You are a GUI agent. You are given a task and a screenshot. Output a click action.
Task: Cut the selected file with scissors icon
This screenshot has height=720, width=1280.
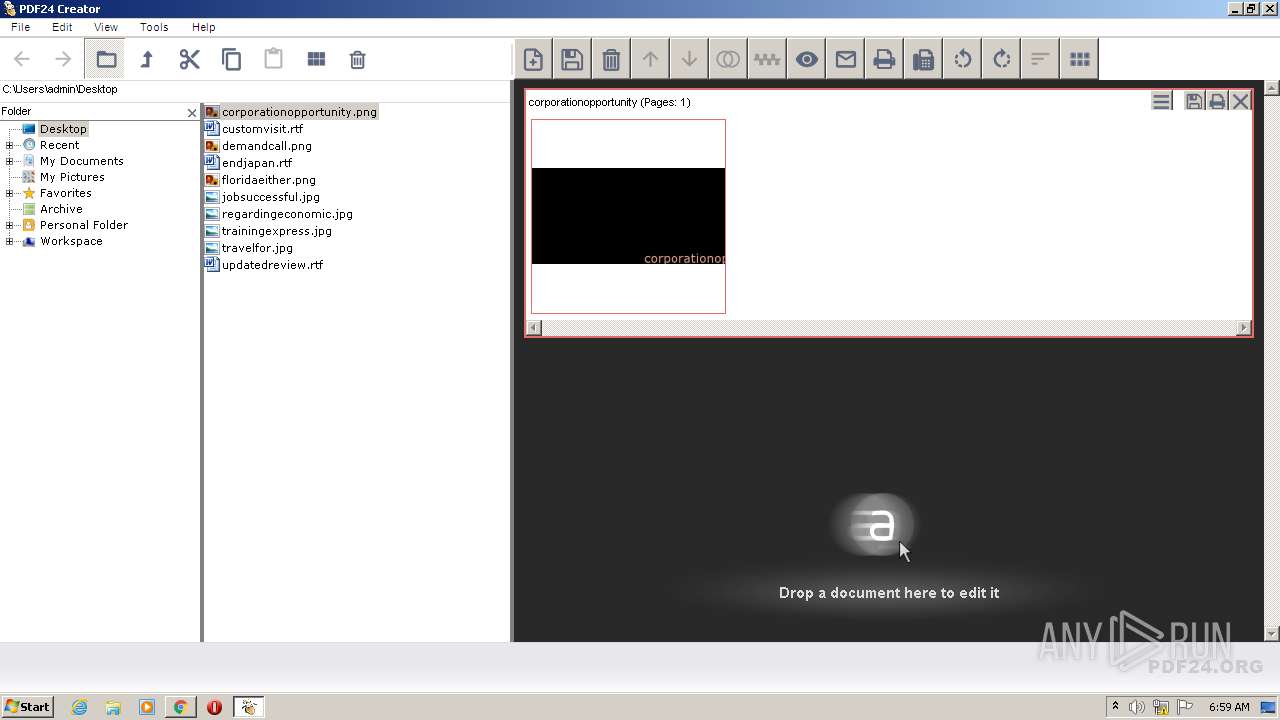point(189,60)
